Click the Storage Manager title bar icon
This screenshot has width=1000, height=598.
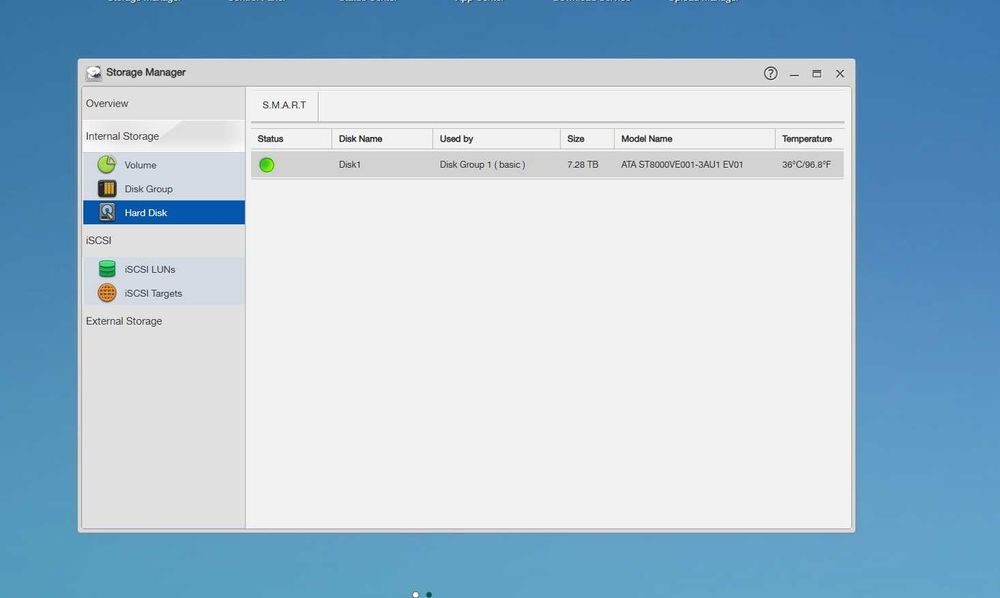[94, 73]
